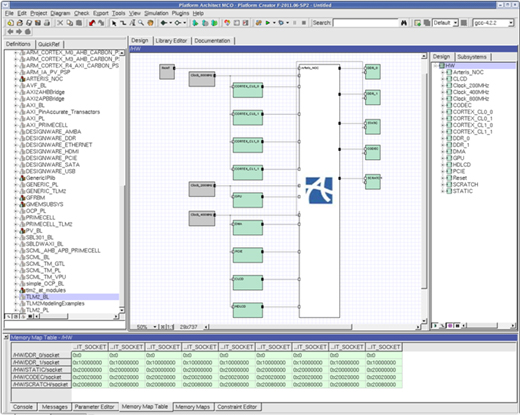This screenshot has width=520, height=415.
Task: Select the HDLCD block in the diagram
Action: 248,310
